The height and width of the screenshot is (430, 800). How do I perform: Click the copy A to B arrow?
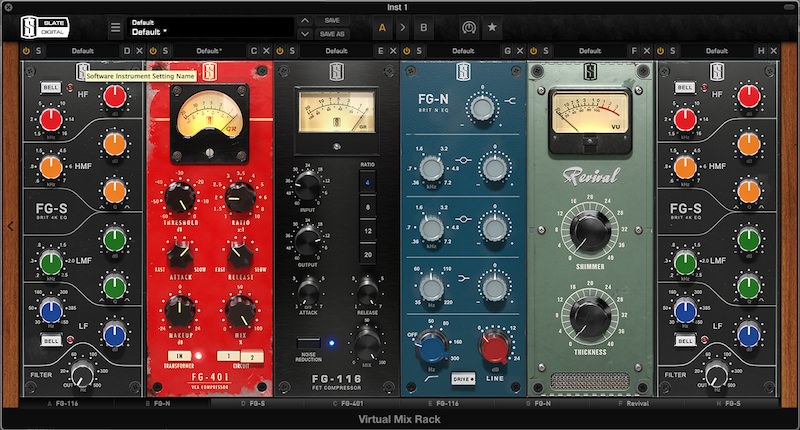(x=403, y=27)
